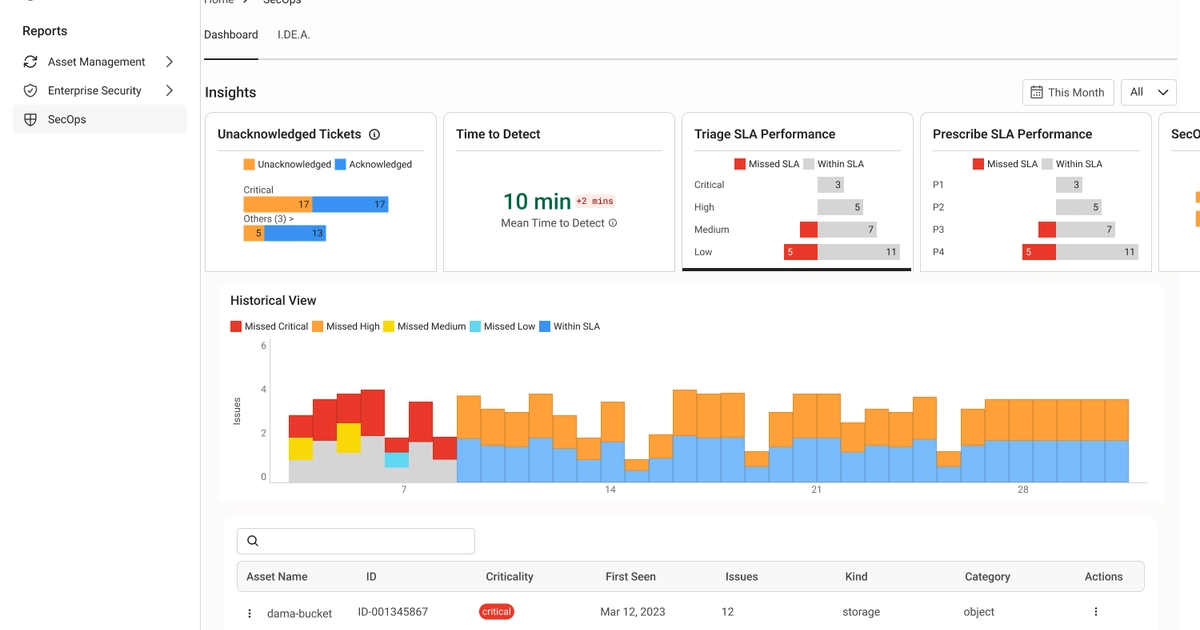This screenshot has width=1200, height=630.
Task: Click the This Month date range button
Action: 1068,92
